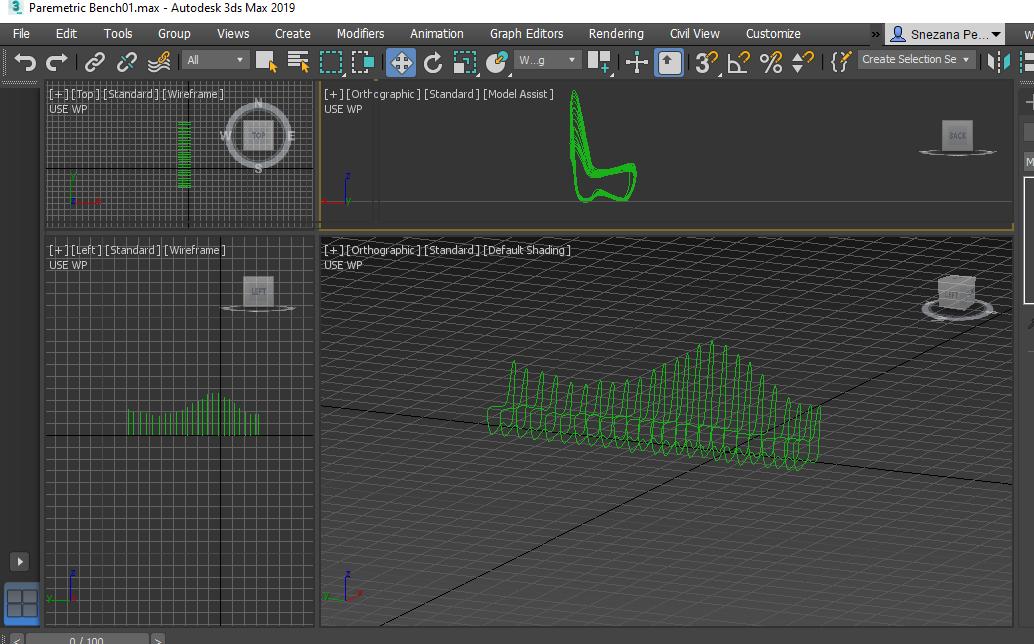
Task: Choose the Select Object arrow tool
Action: tap(266, 62)
